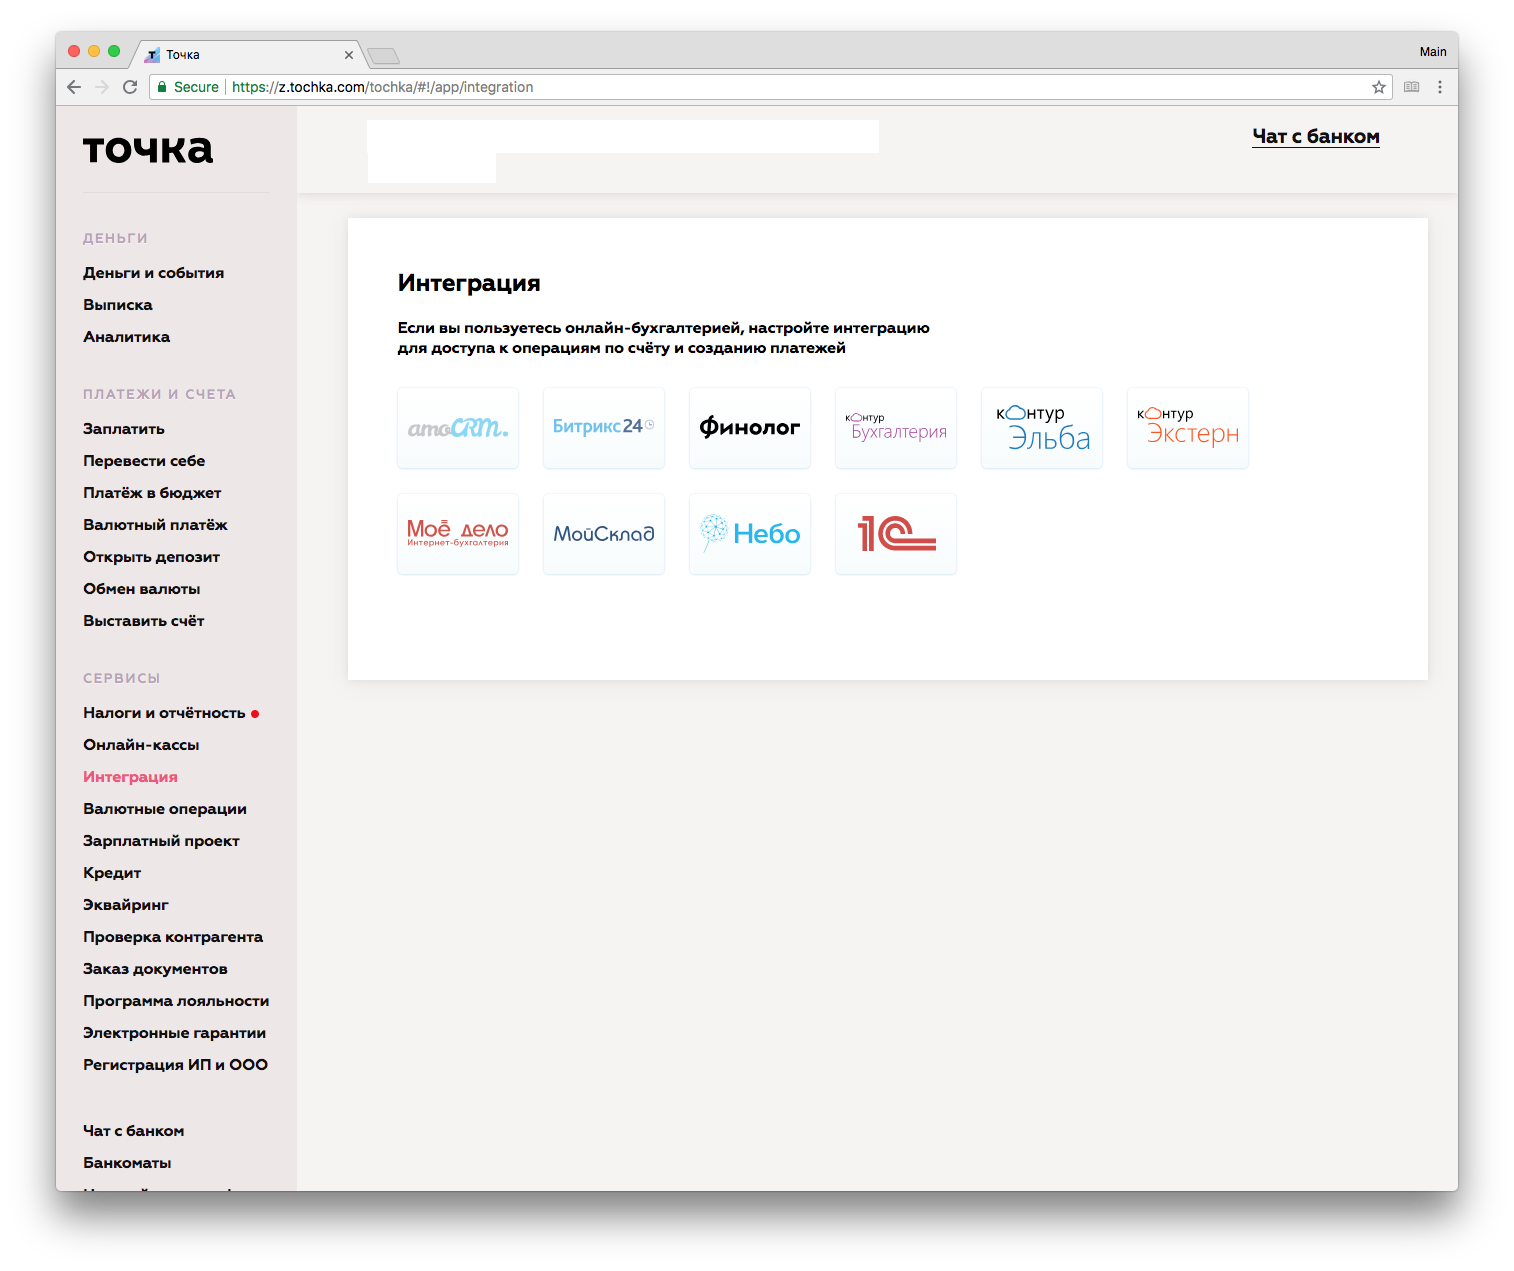The image size is (1514, 1271).
Task: Go to Зарплатный проект
Action: click(x=161, y=841)
